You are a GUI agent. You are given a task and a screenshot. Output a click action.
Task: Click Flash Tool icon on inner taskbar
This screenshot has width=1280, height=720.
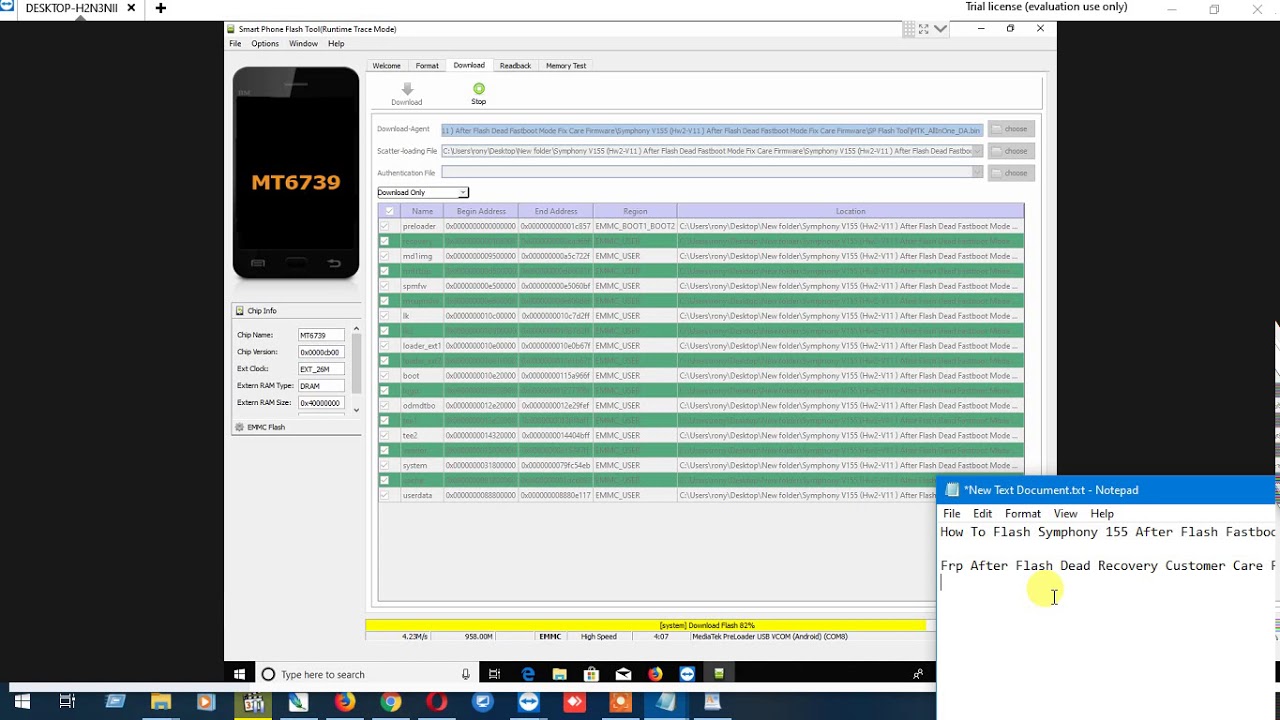(718, 674)
